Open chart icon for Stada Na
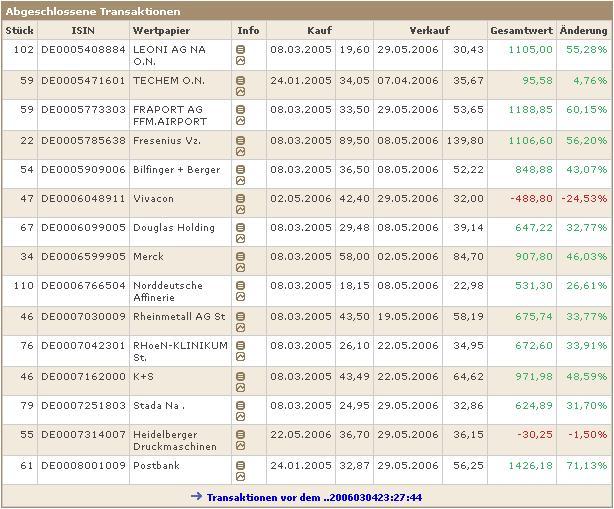The height and width of the screenshot is (509, 614). [x=240, y=417]
